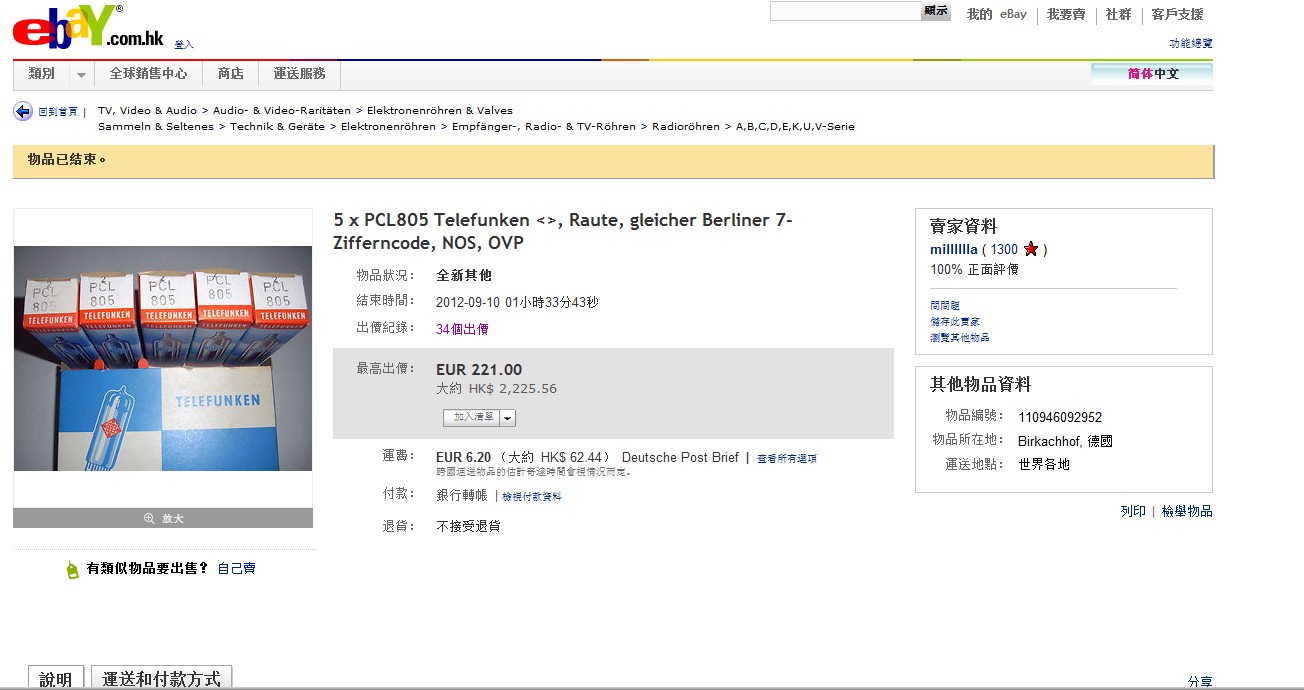Image resolution: width=1304 pixels, height=690 pixels.
Task: Open 我要賣 in the top menu
Action: (x=1066, y=14)
